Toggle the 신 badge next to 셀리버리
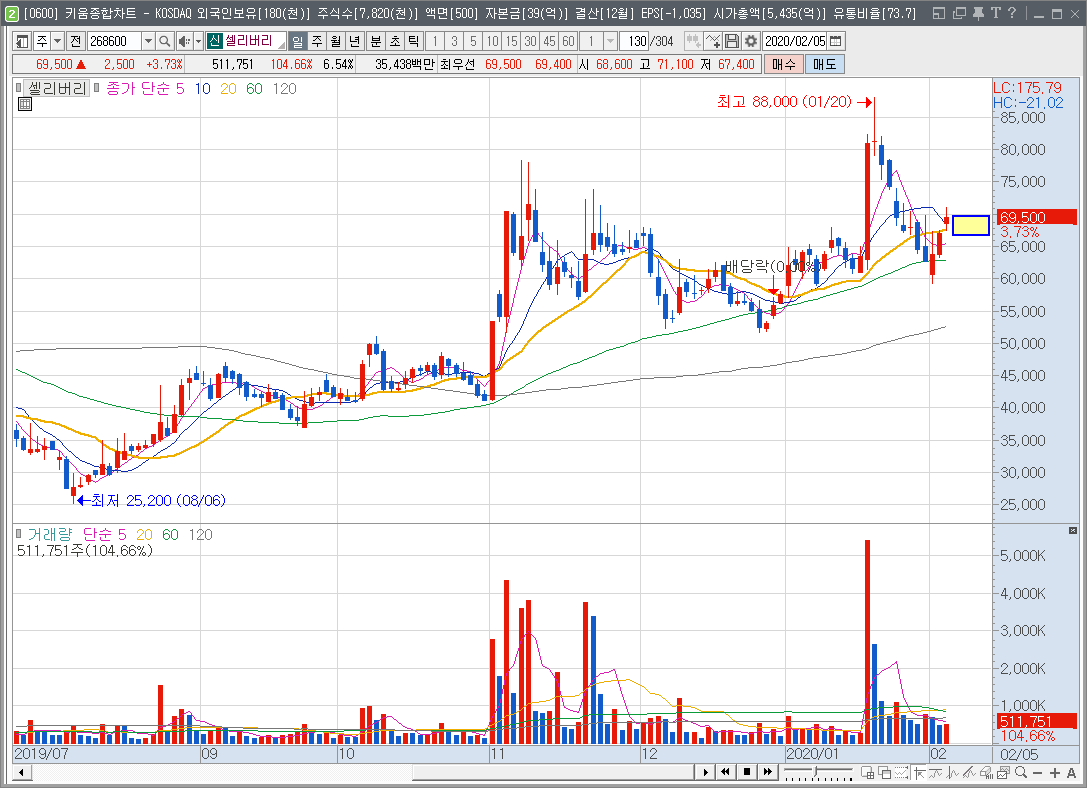The height and width of the screenshot is (788, 1087). [x=214, y=42]
